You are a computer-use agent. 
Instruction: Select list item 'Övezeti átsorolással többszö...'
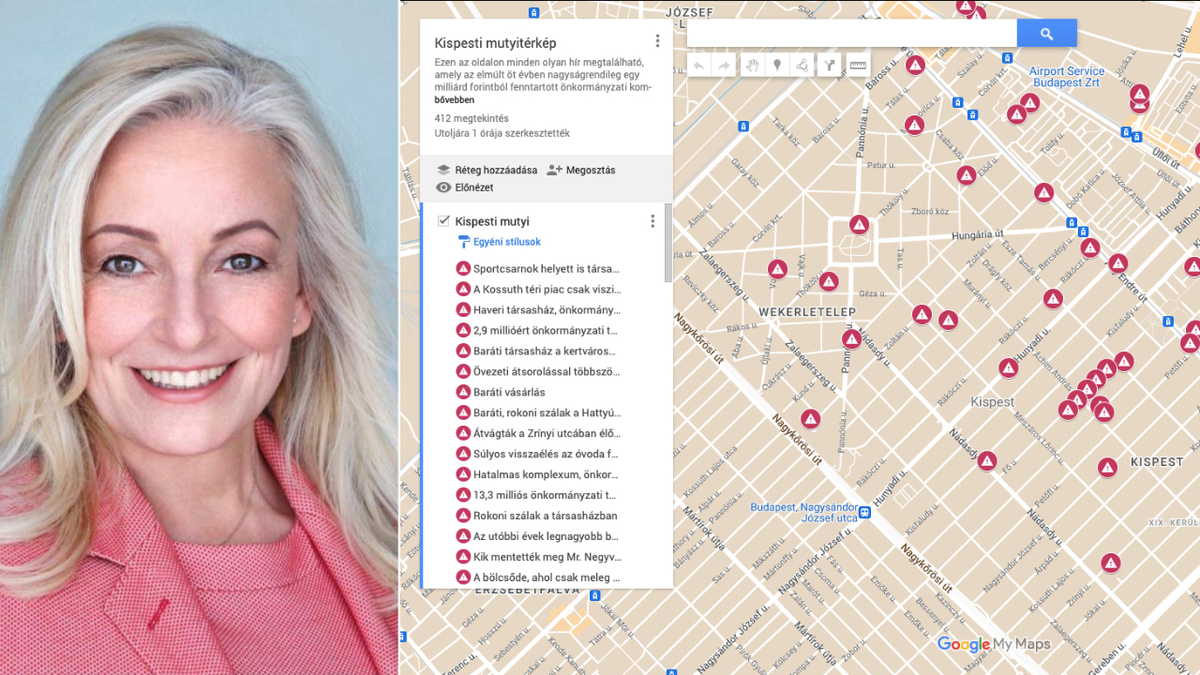546,371
